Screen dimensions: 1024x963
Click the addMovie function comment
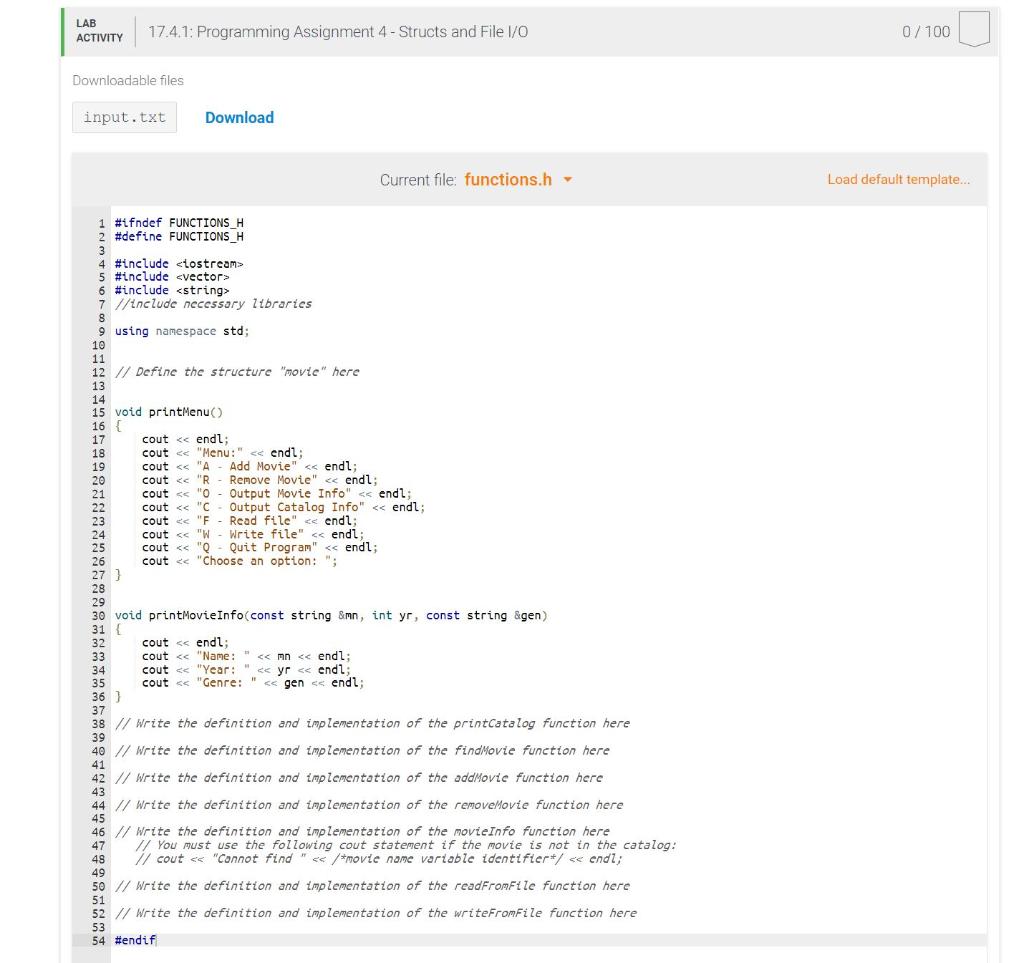click(x=359, y=778)
